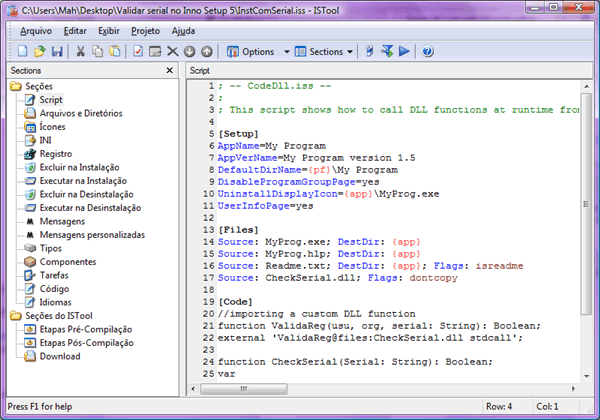
Task: Create a new script with New icon
Action: pos(23,51)
